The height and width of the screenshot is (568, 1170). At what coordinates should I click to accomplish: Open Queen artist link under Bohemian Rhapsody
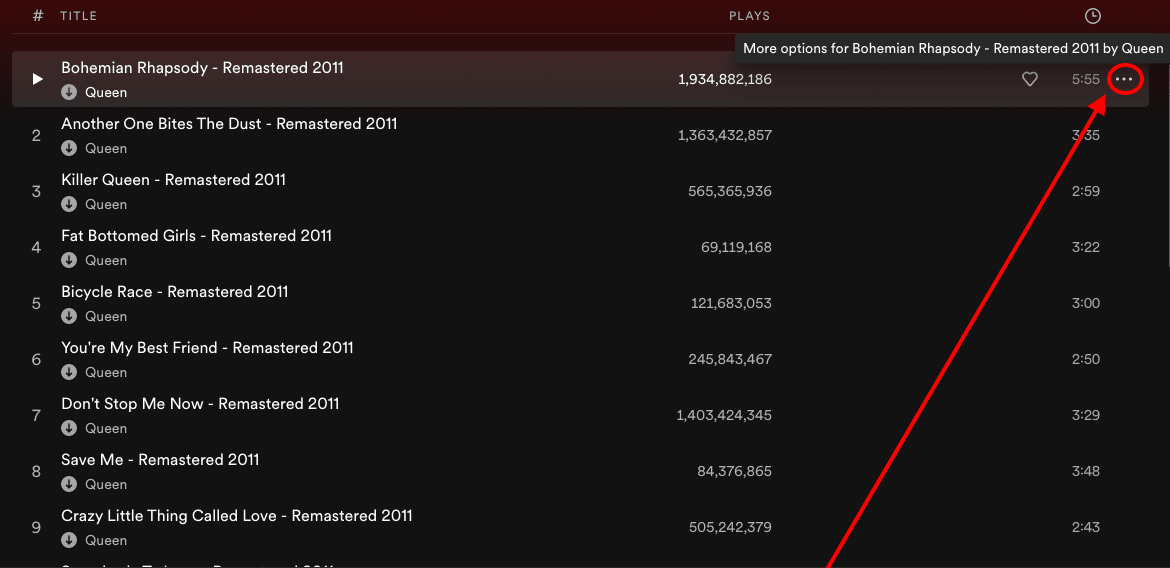coord(106,93)
